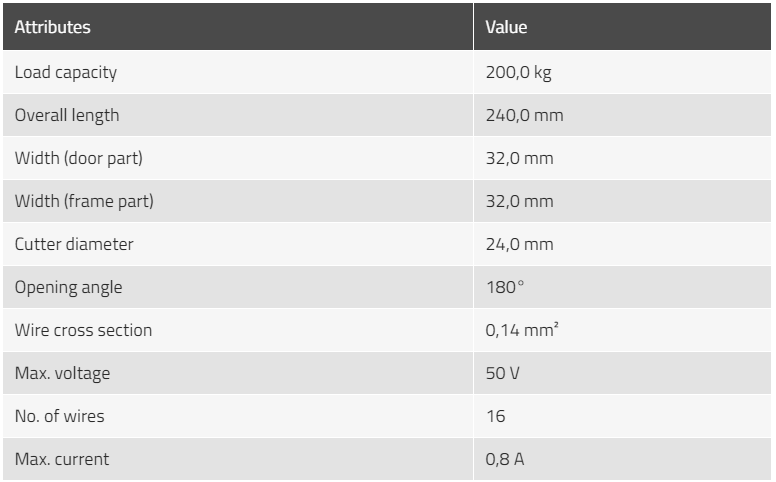Viewport: 776px width, 482px height.
Task: Click the Value column header
Action: (x=506, y=27)
